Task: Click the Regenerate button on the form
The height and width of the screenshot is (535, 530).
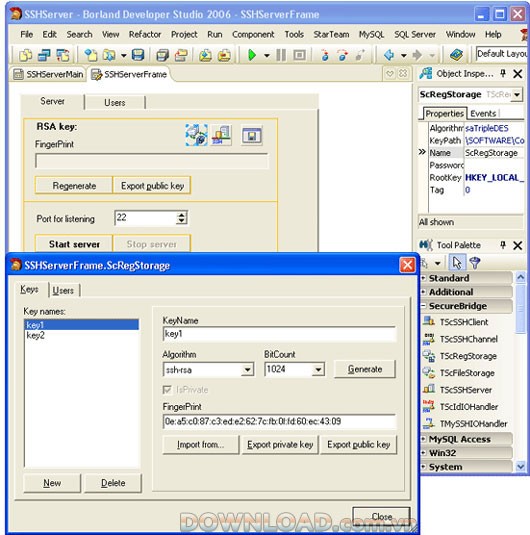Action: (x=74, y=186)
